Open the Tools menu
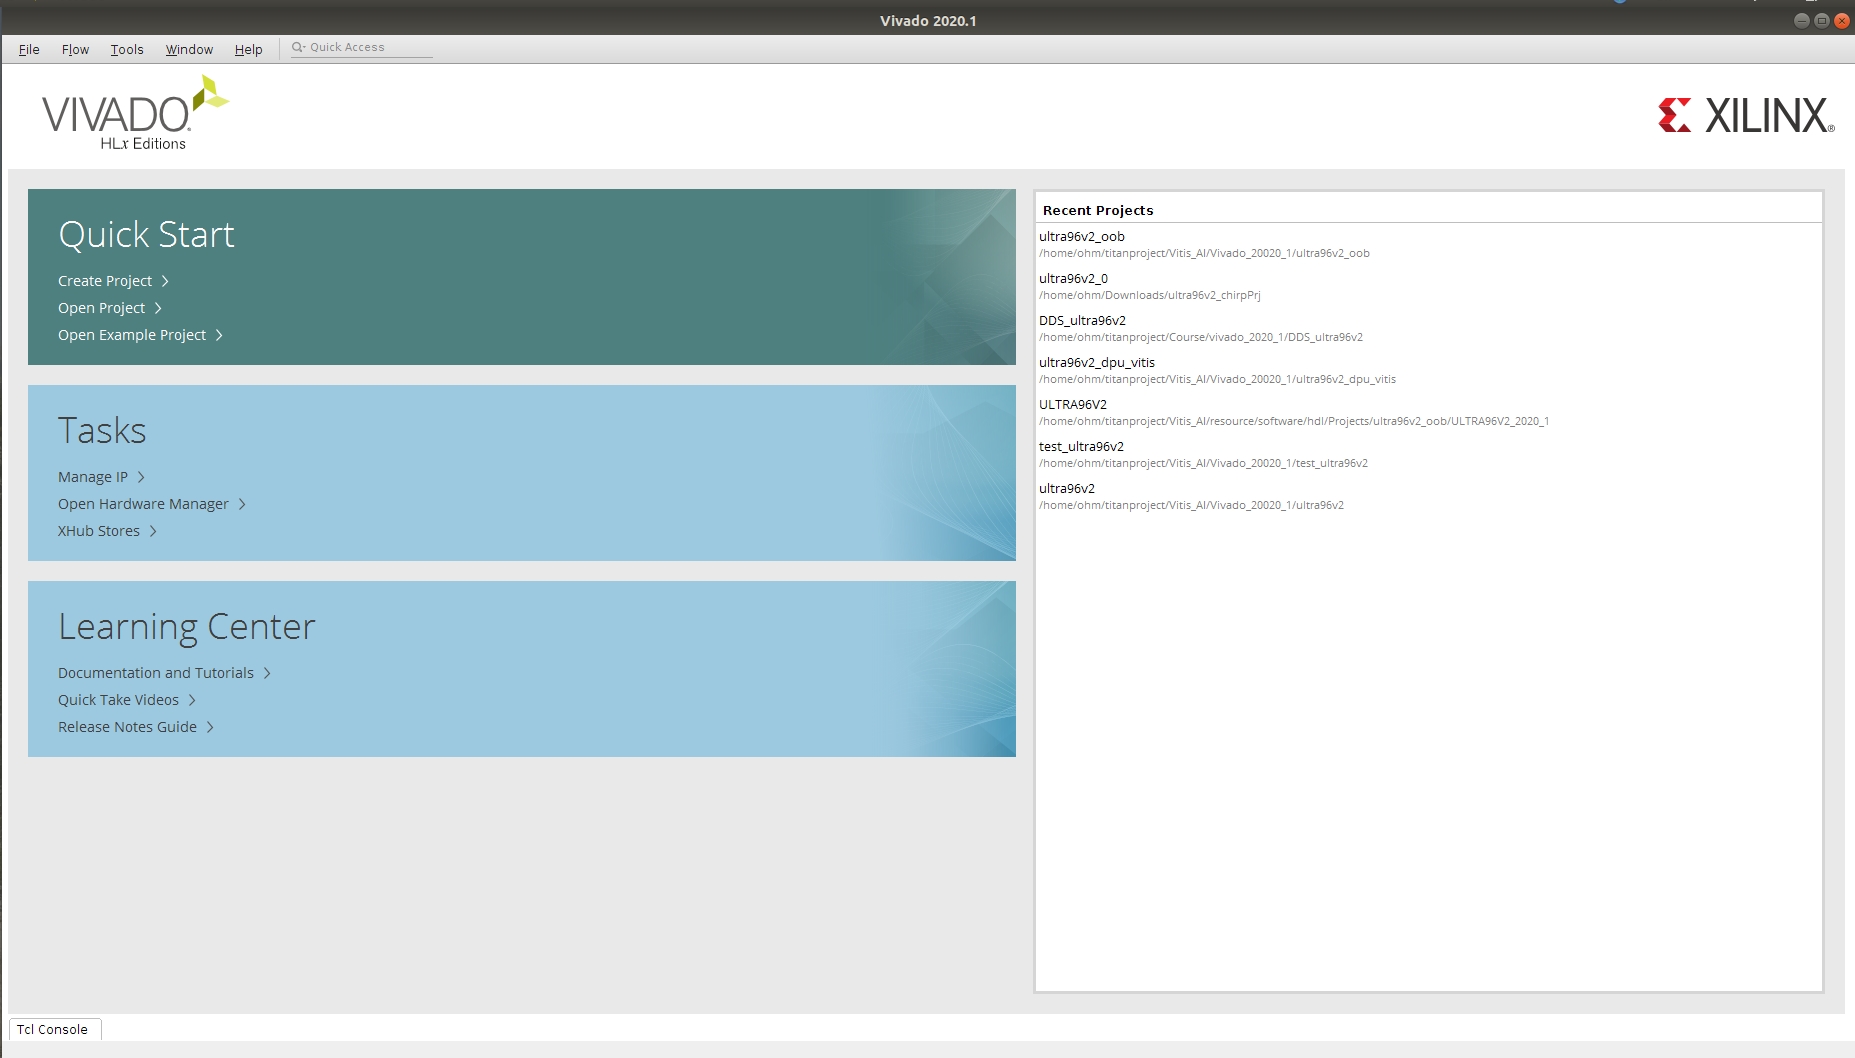Image resolution: width=1855 pixels, height=1058 pixels. tap(127, 49)
